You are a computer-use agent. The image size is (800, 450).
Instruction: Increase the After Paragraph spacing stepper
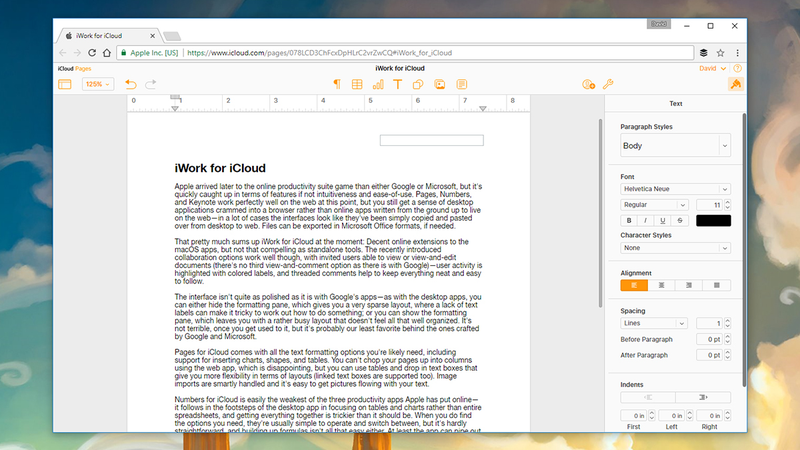click(728, 353)
